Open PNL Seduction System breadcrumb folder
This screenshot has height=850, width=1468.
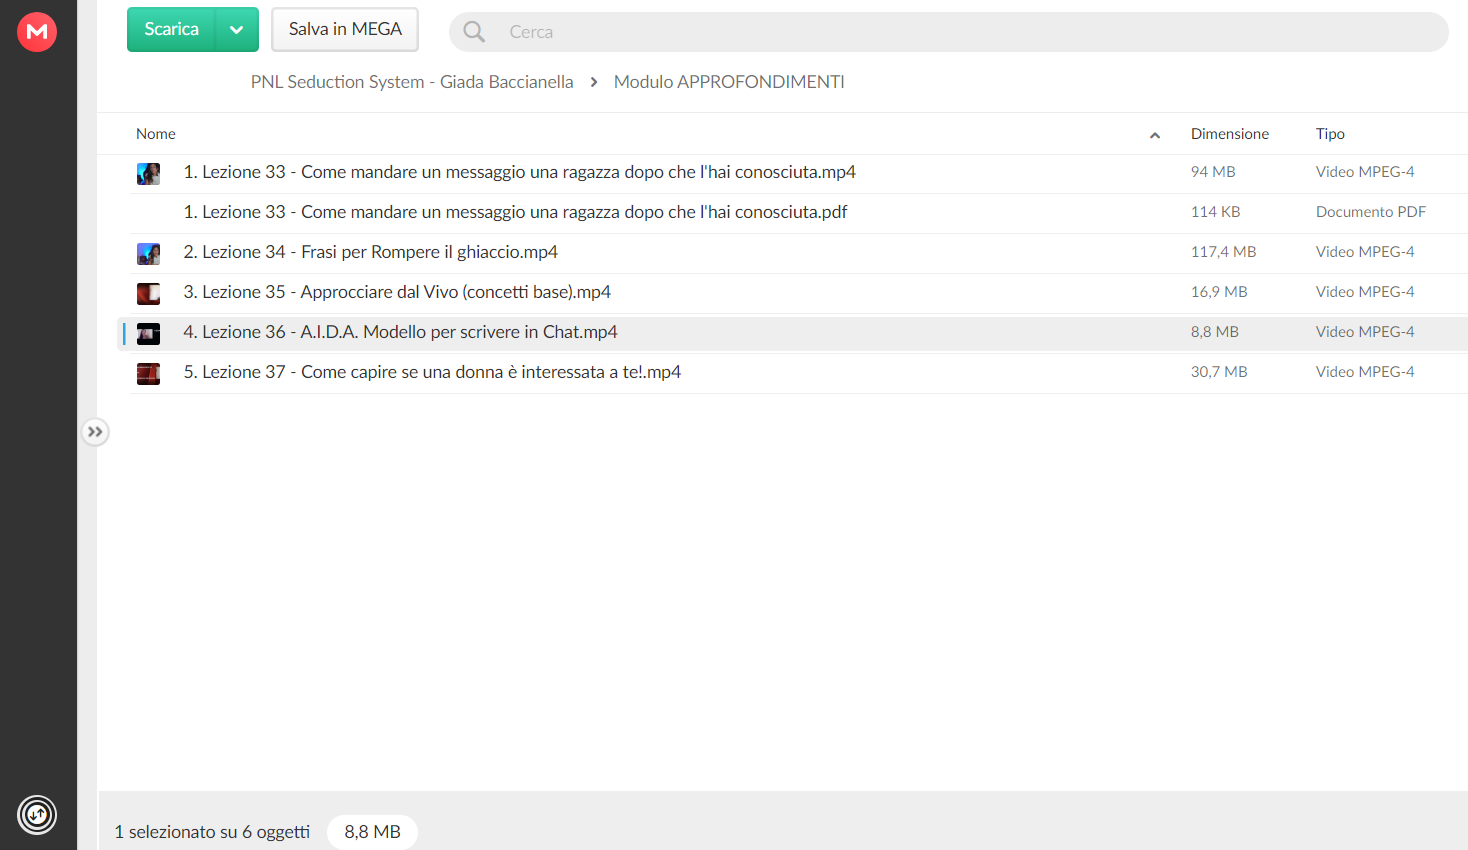(412, 82)
